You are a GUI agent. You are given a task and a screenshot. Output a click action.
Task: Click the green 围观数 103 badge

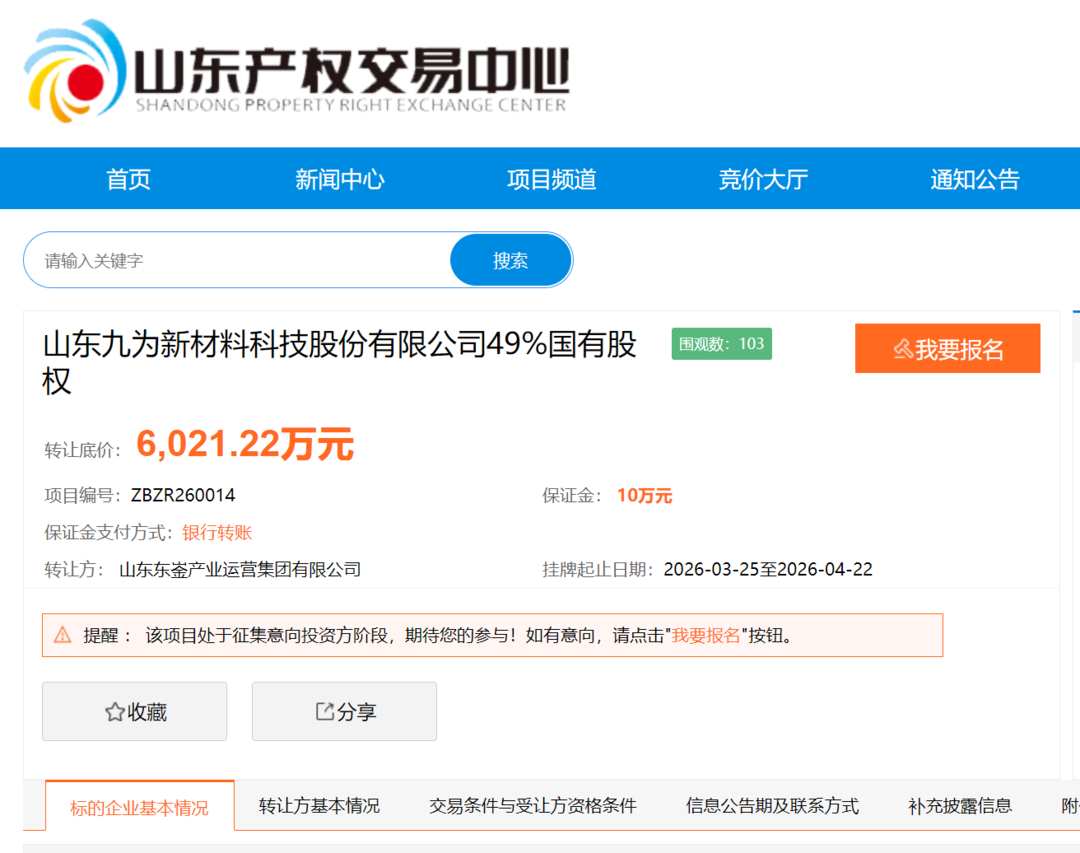pos(721,344)
